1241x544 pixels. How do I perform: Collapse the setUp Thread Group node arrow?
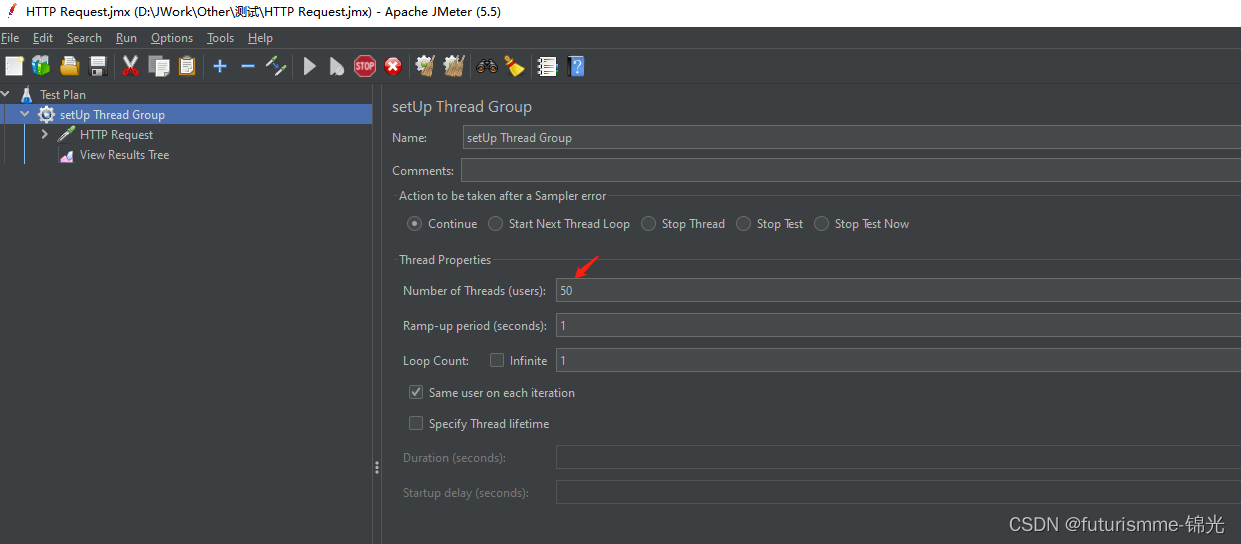(x=25, y=115)
